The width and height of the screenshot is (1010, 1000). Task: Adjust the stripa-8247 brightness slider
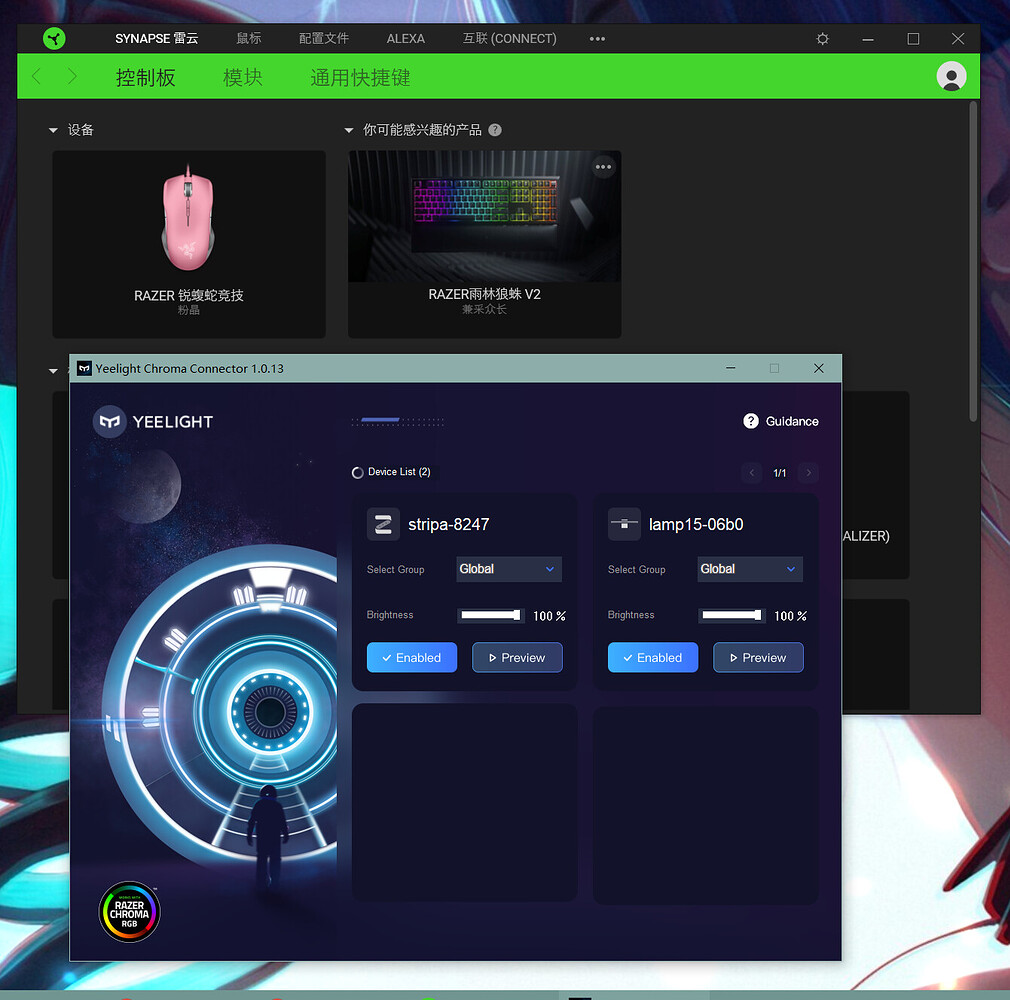(491, 615)
